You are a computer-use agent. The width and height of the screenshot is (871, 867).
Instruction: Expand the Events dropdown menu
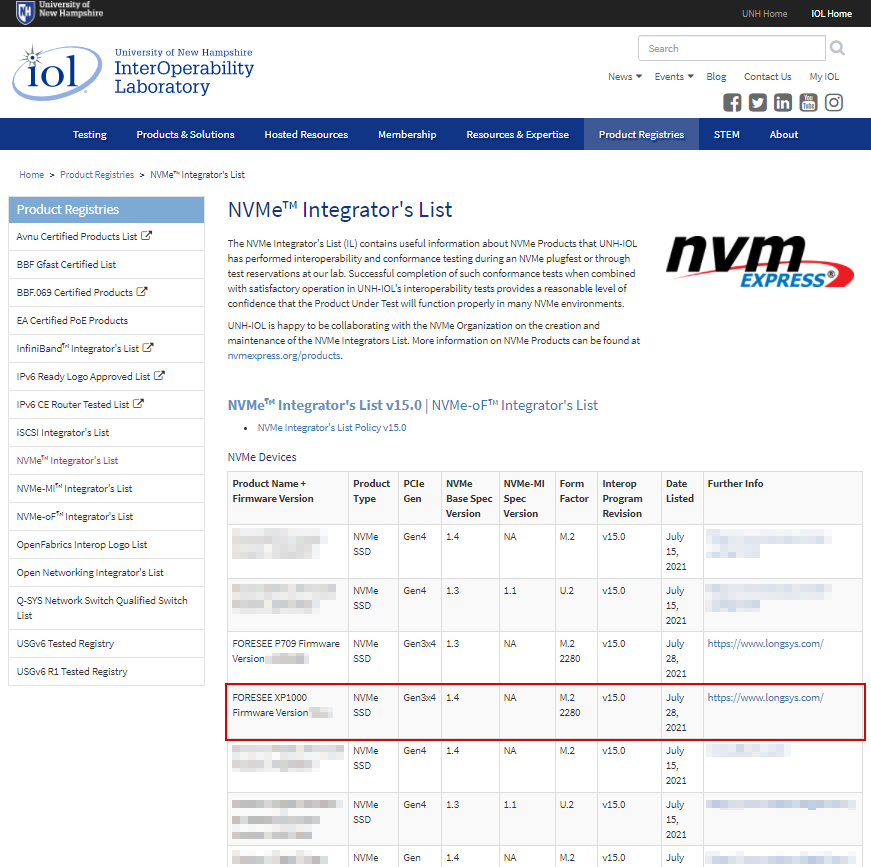click(x=674, y=77)
